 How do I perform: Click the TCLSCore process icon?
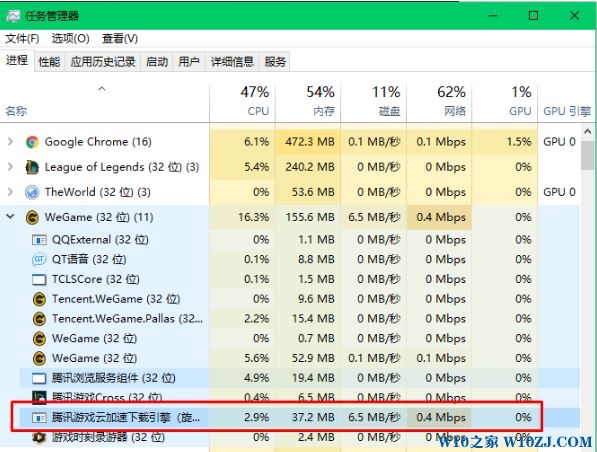point(39,280)
